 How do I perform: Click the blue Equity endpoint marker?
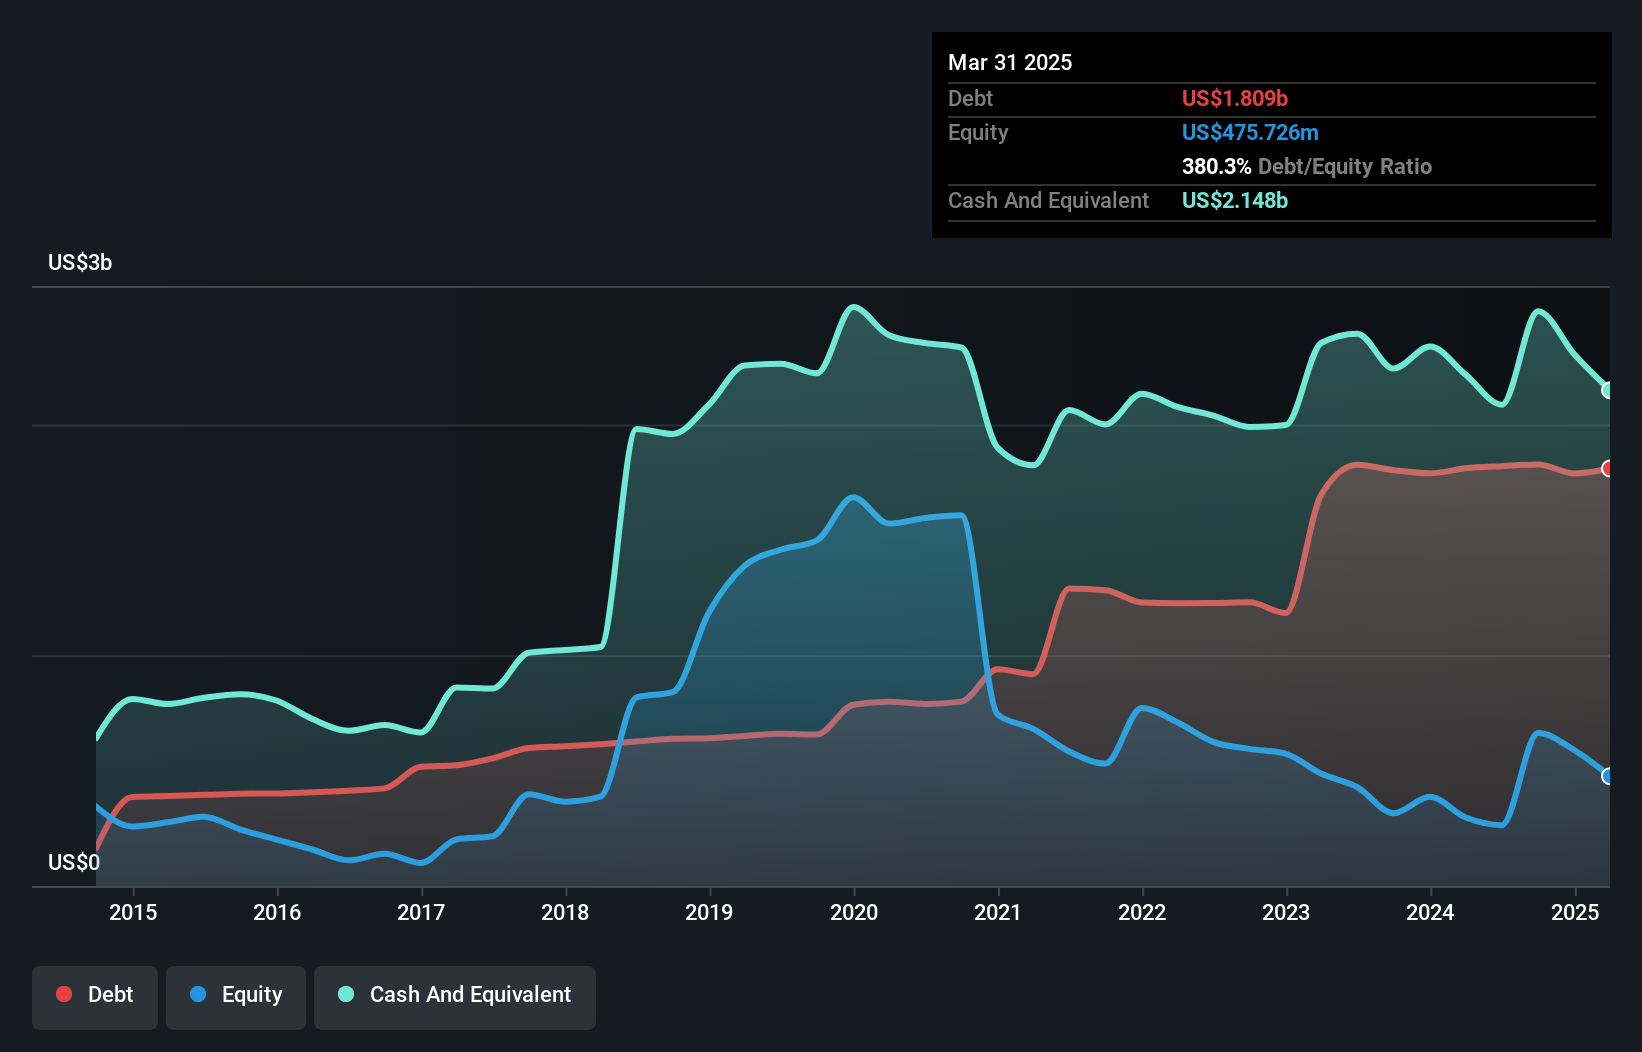(1608, 776)
